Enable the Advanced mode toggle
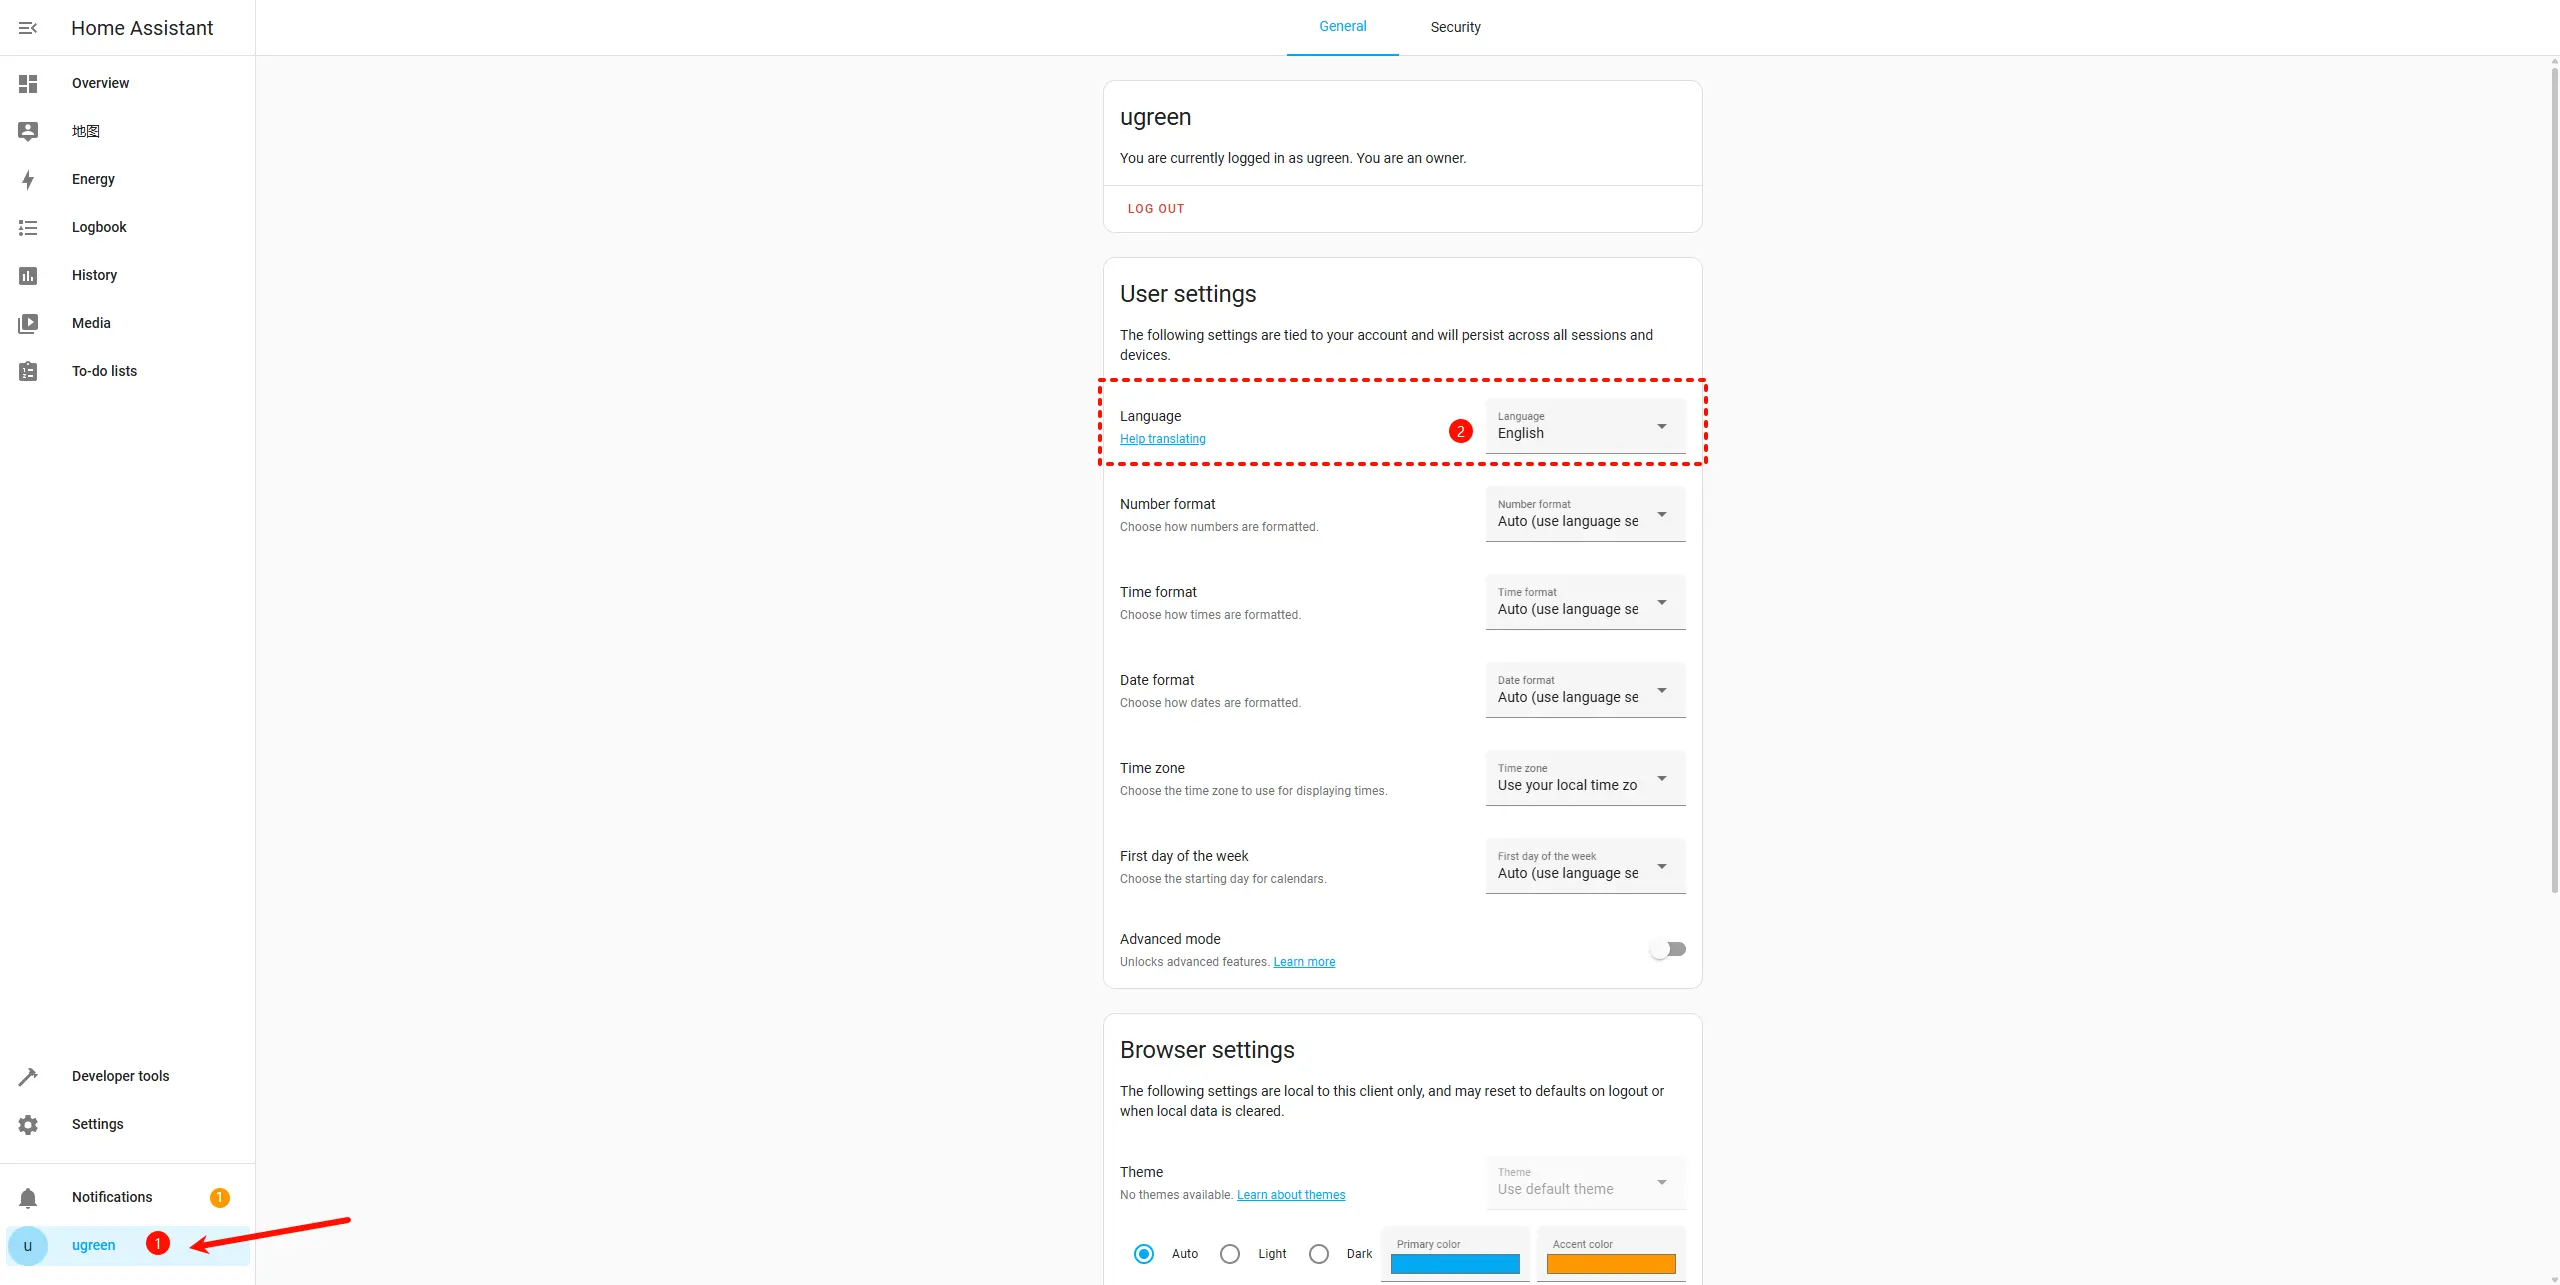Image resolution: width=2560 pixels, height=1285 pixels. (x=1667, y=950)
